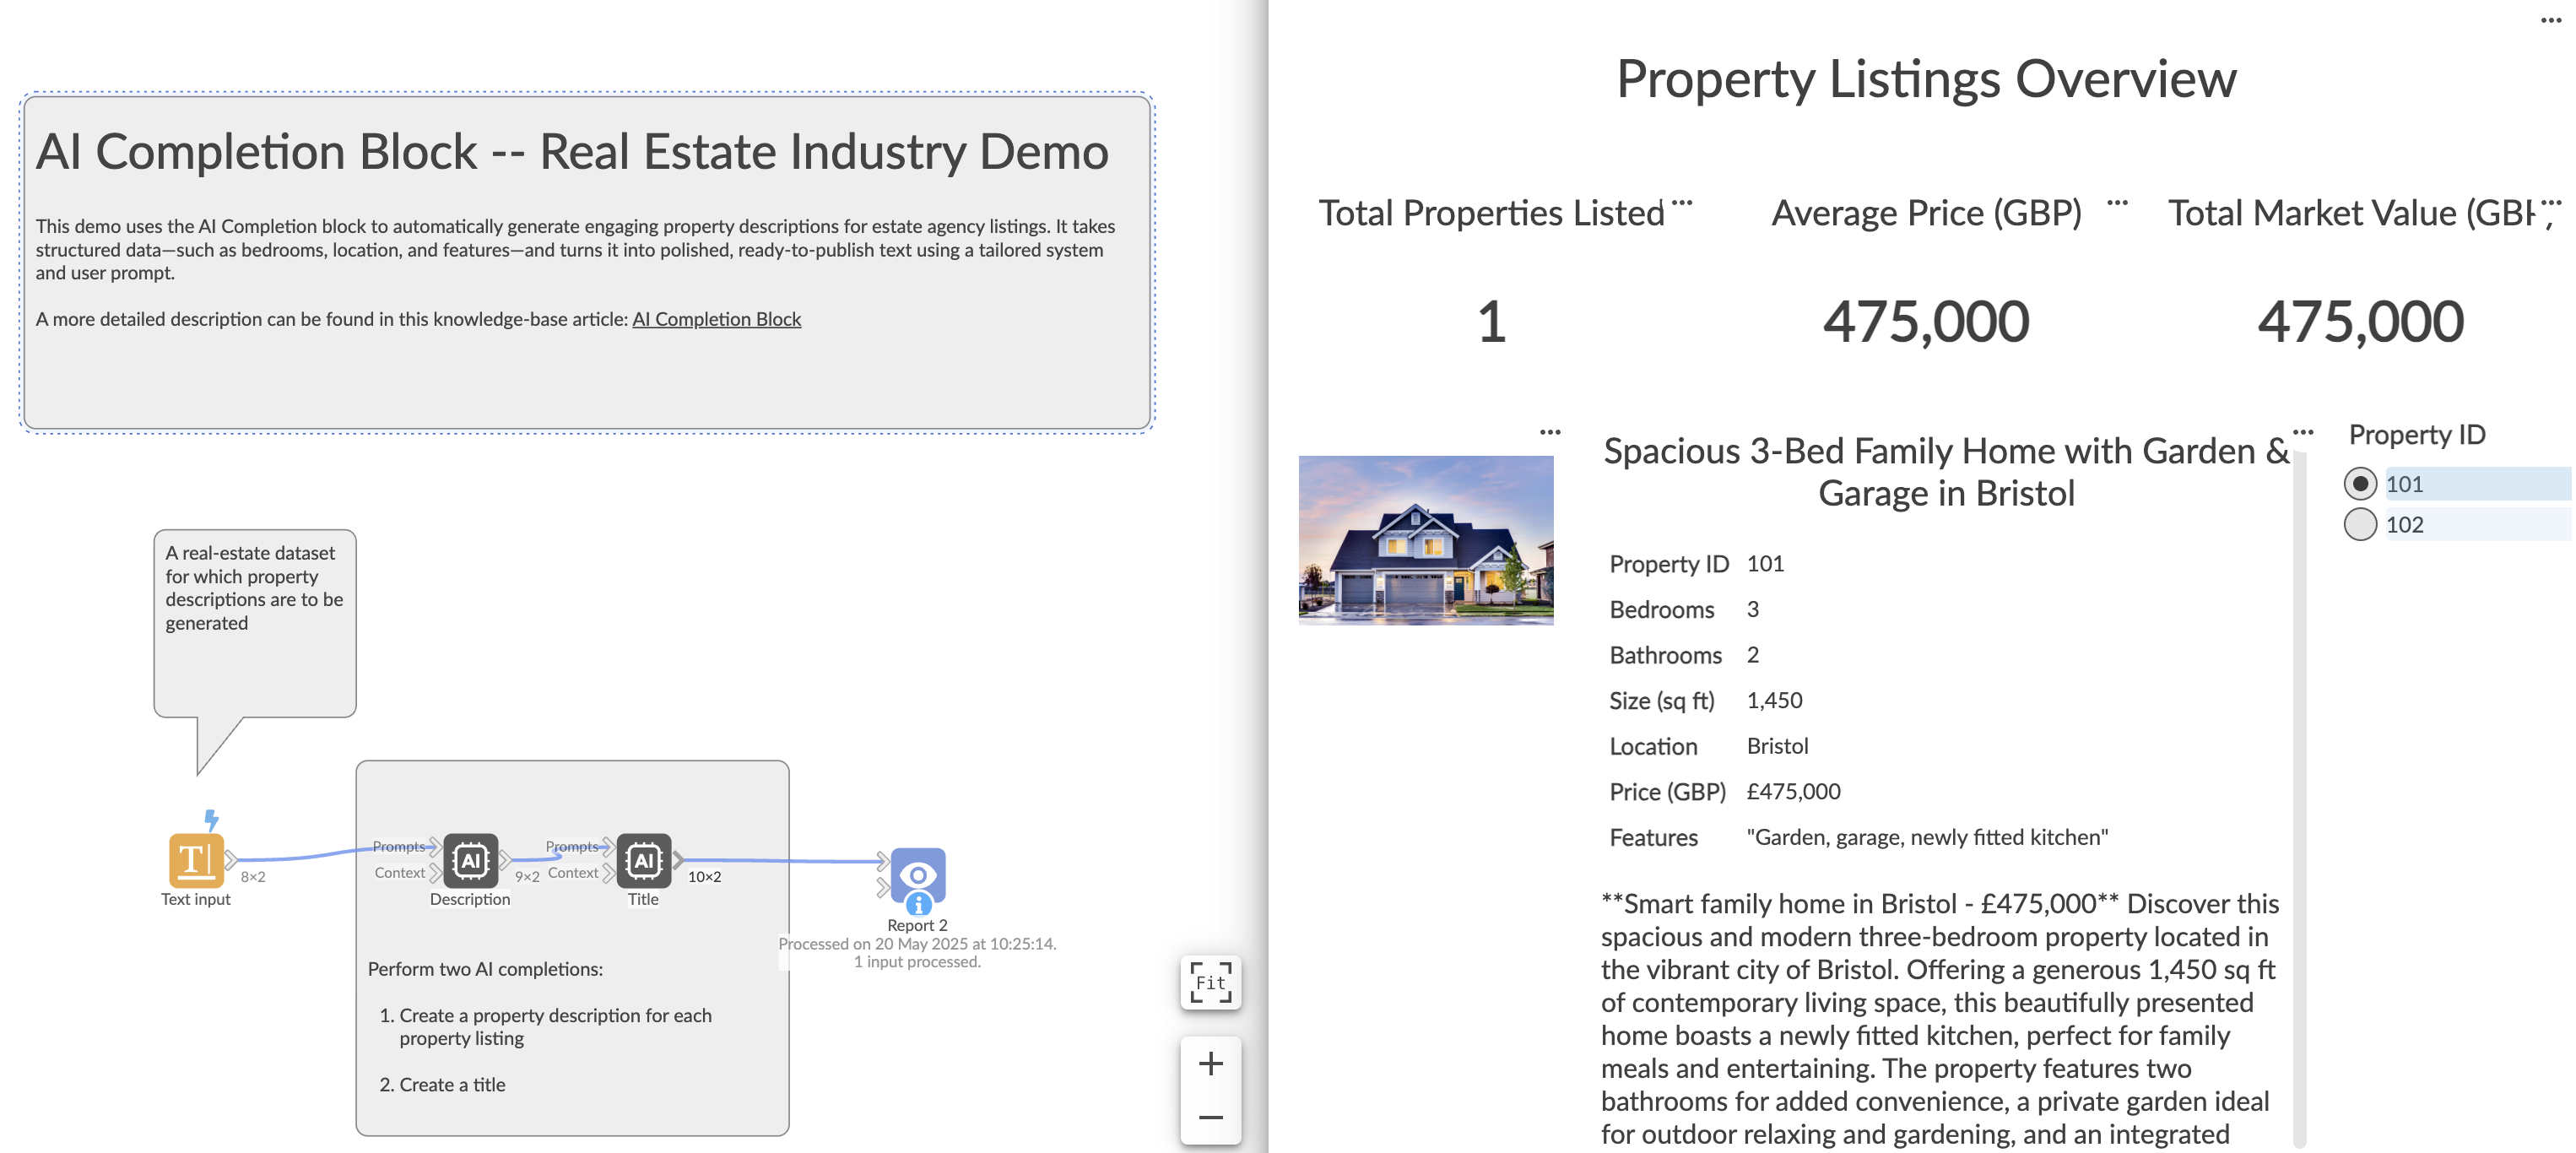
Task: Zoom out with the minus button
Action: tap(1210, 1117)
